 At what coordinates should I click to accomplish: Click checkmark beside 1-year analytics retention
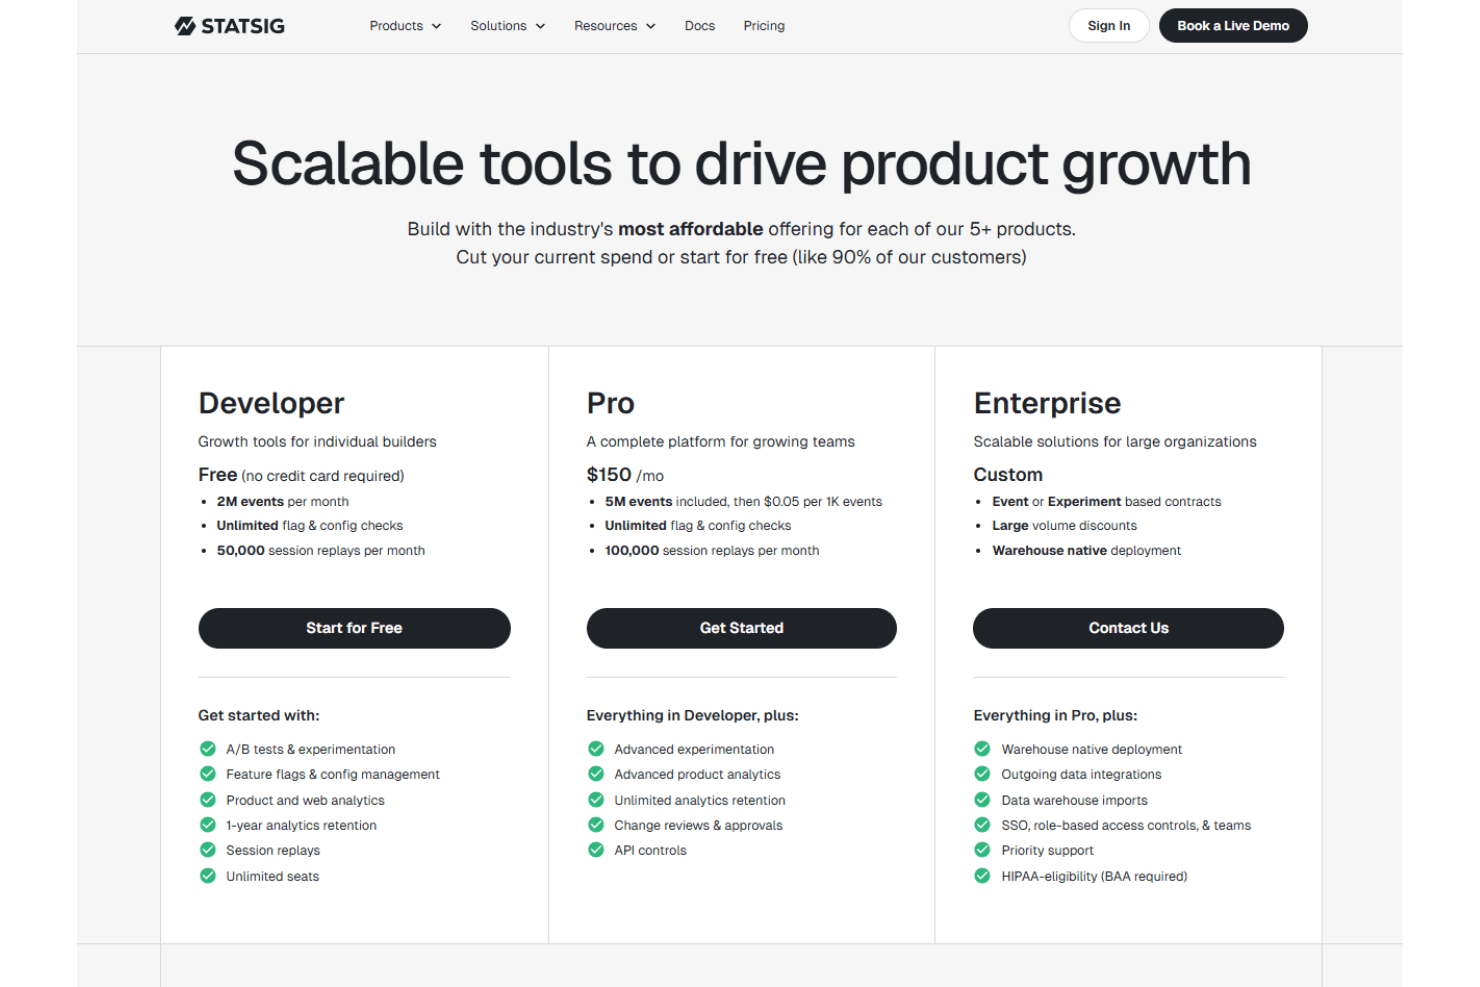(208, 825)
